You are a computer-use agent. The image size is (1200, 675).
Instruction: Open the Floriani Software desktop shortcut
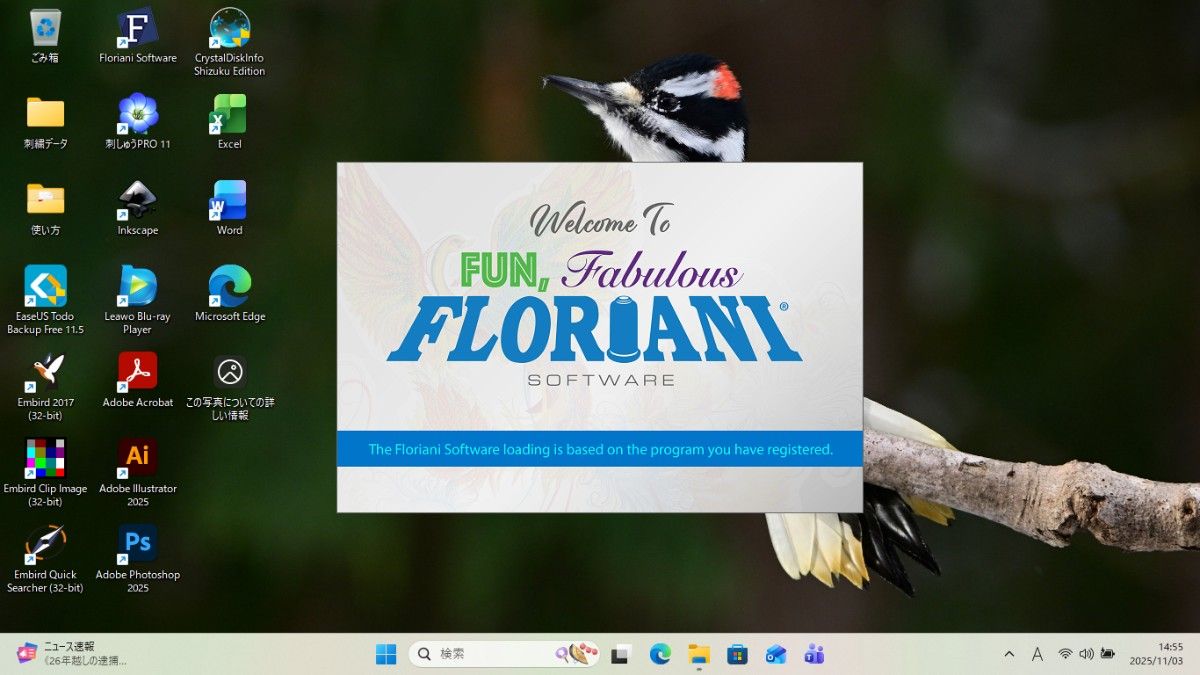click(138, 28)
